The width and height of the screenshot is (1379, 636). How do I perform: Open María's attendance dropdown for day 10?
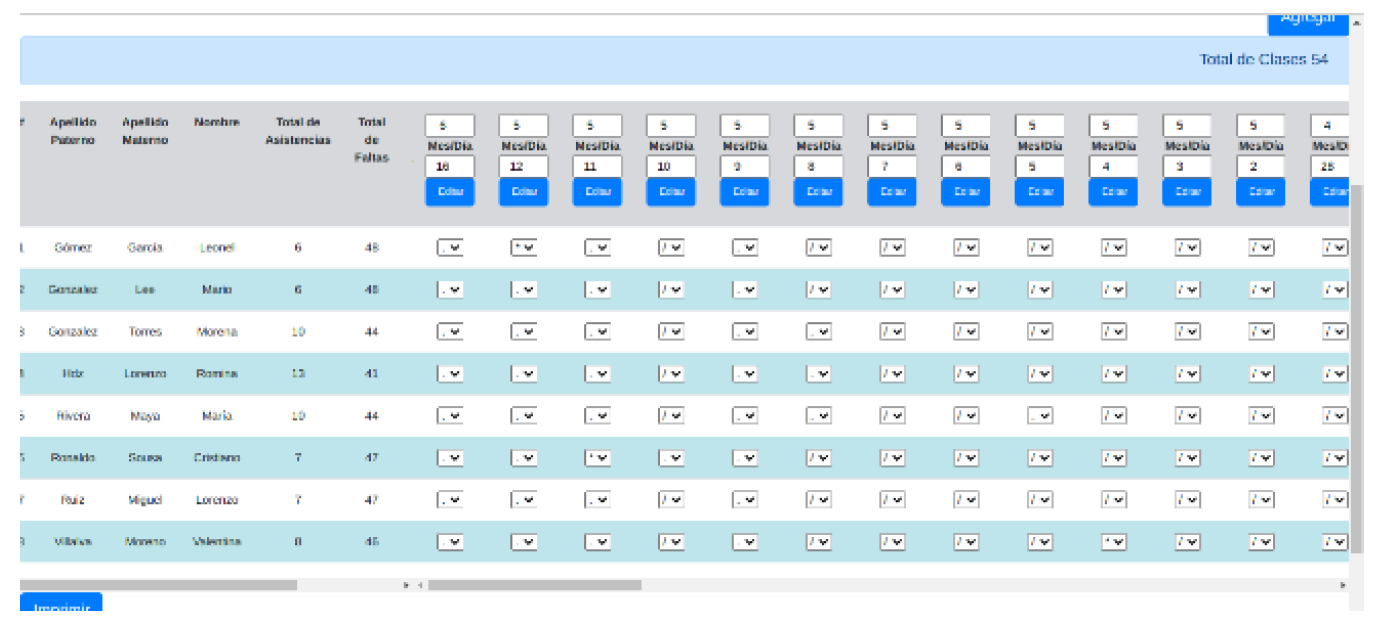(671, 416)
